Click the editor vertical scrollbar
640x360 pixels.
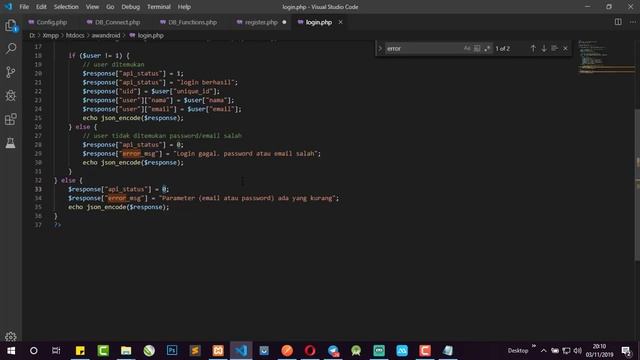click(637, 184)
